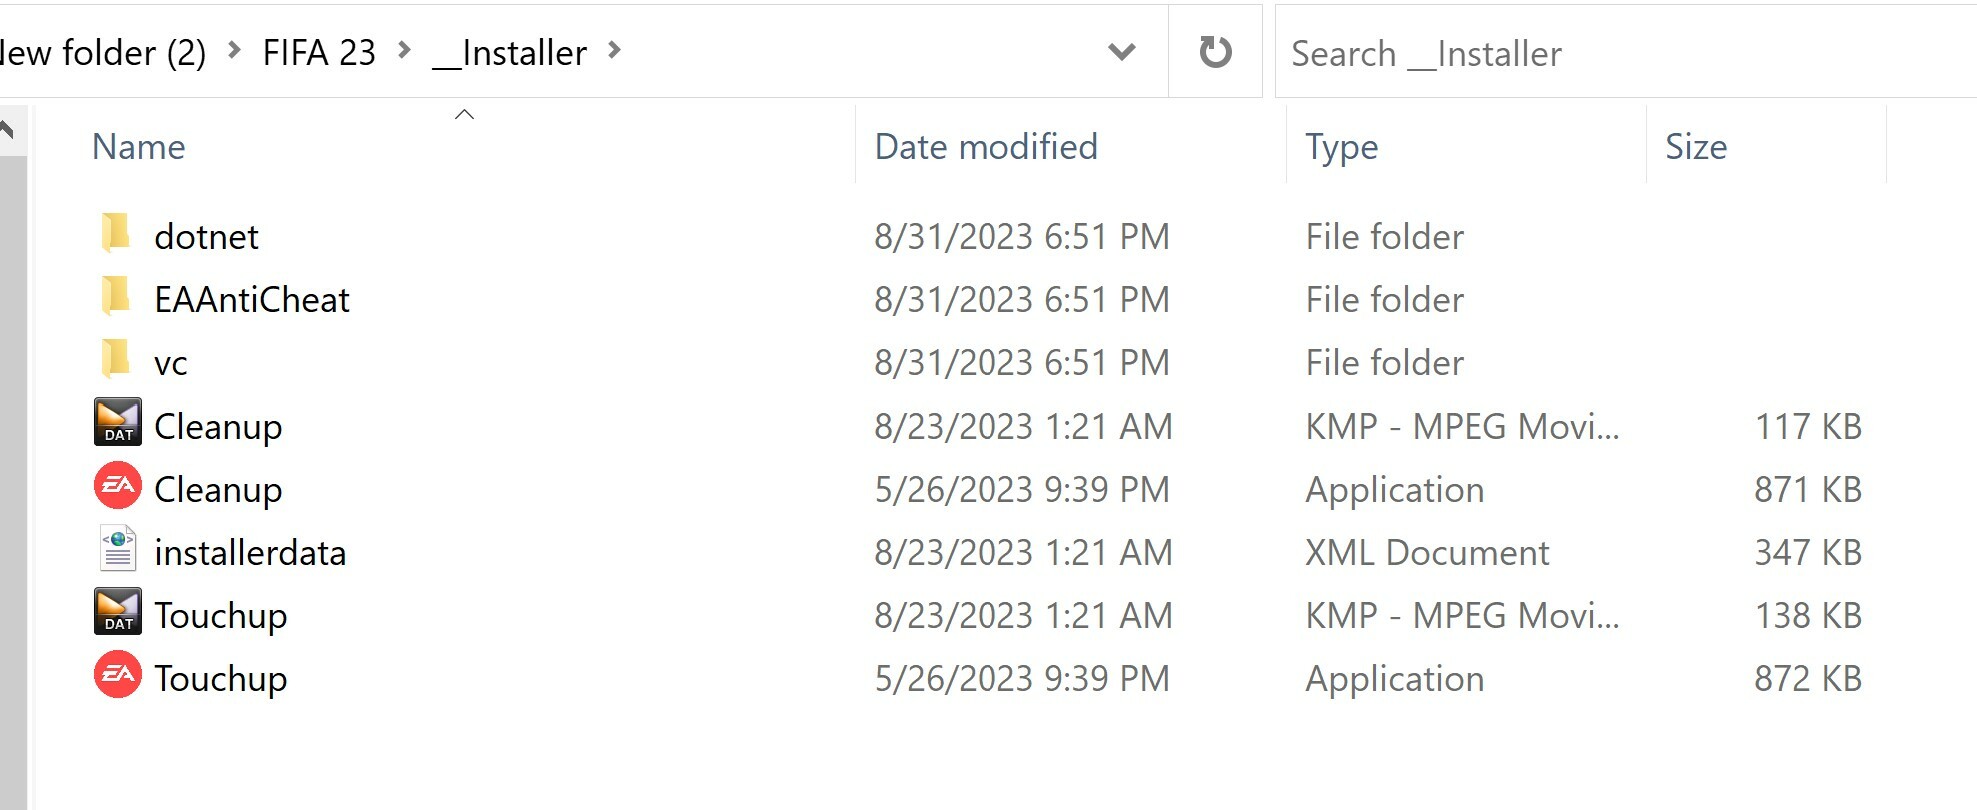This screenshot has height=810, width=1977.
Task: Expand the chevron after __Installer breadcrumb
Action: point(615,50)
